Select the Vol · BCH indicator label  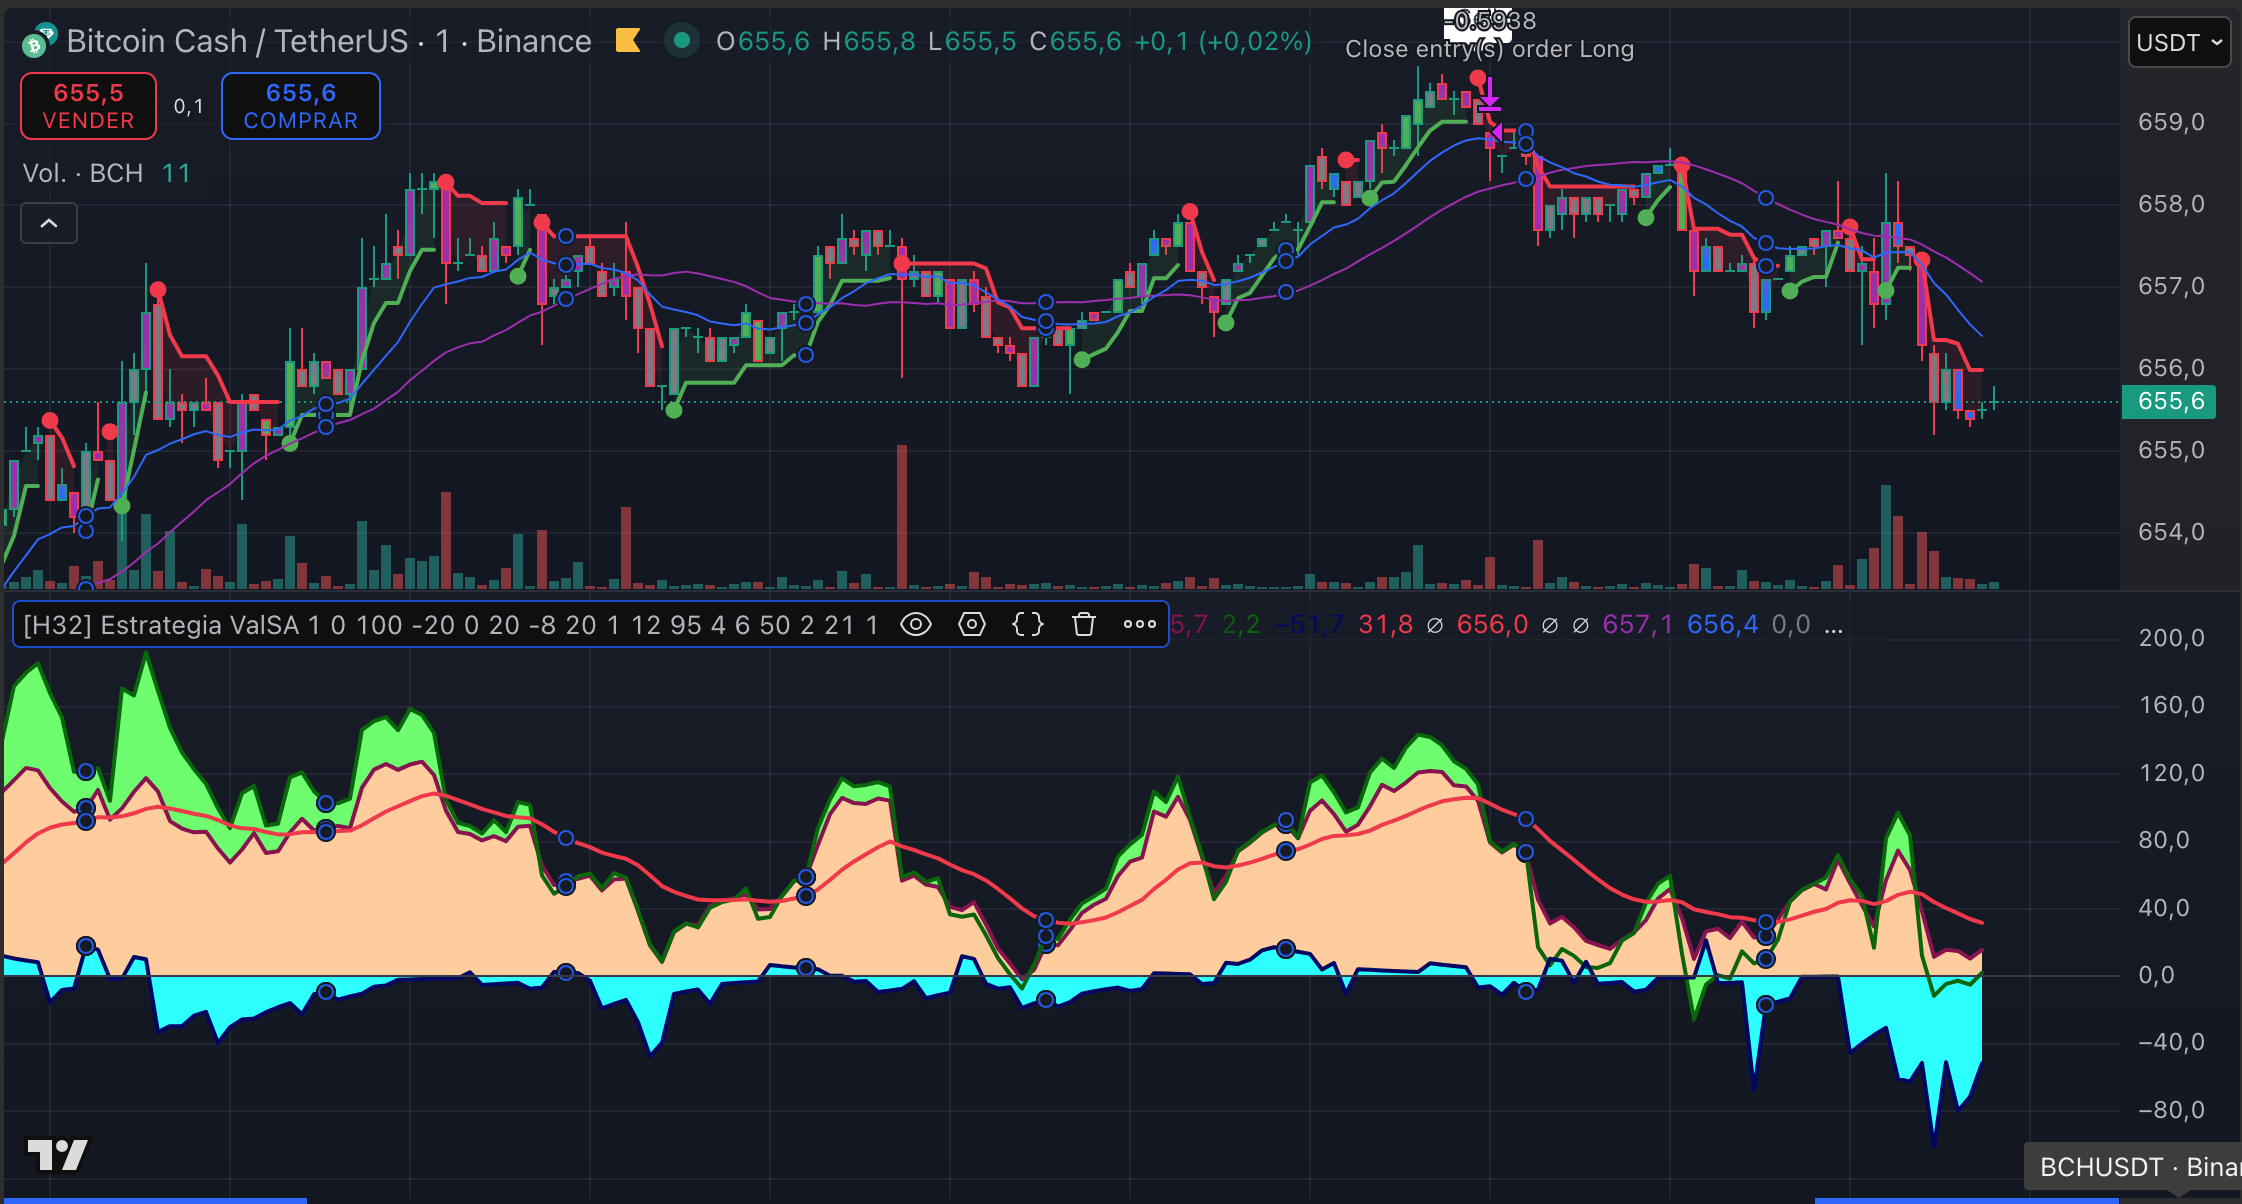[82, 173]
